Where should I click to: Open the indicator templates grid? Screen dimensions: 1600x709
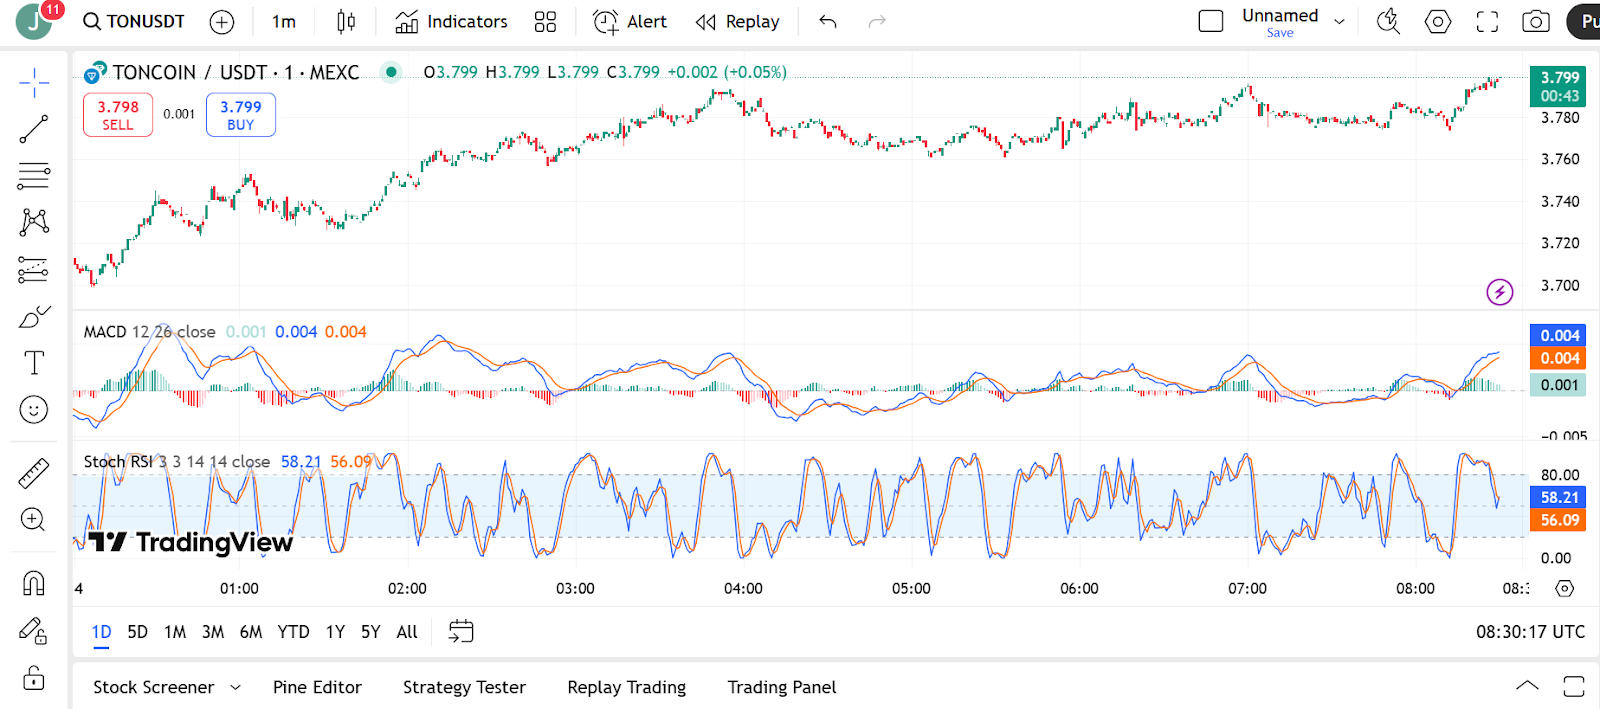[545, 22]
